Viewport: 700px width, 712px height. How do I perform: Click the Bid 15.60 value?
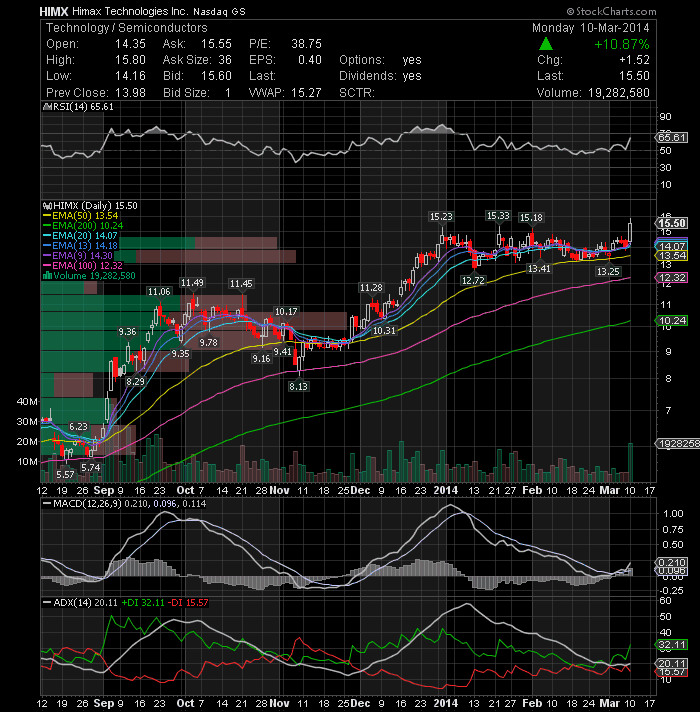point(216,76)
